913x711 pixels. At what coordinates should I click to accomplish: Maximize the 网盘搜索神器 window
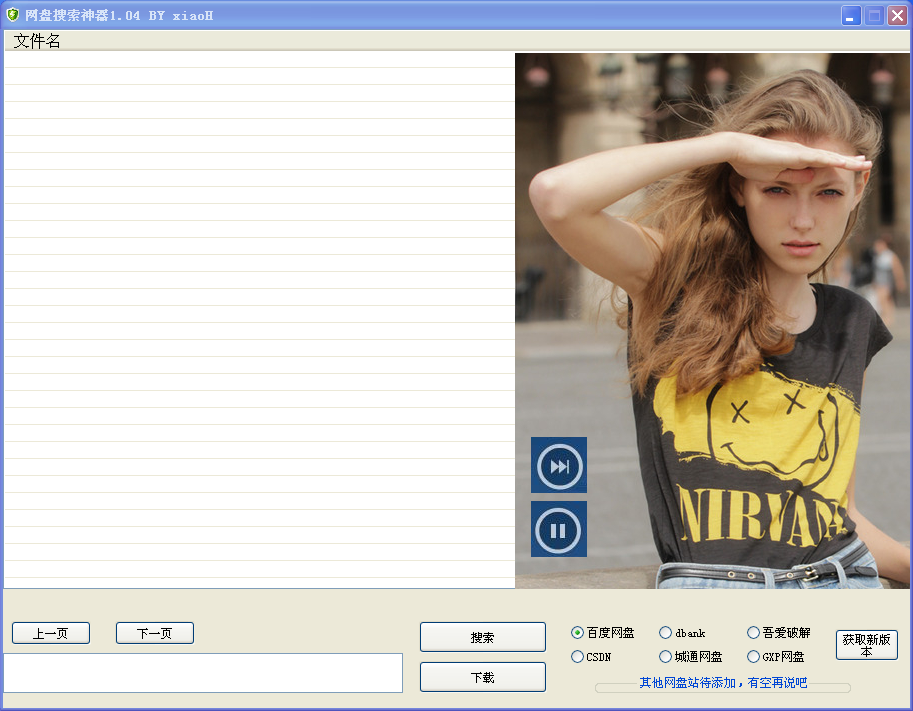tap(874, 16)
